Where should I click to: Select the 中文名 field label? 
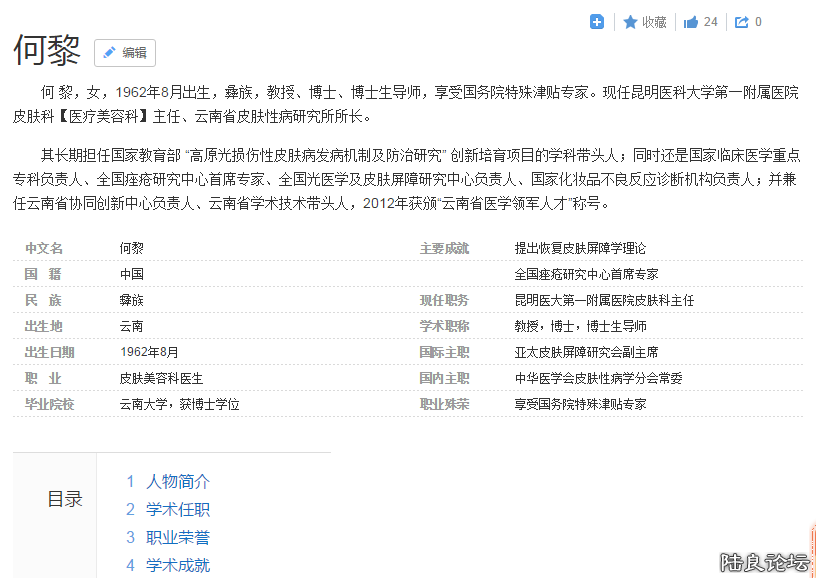[44, 248]
